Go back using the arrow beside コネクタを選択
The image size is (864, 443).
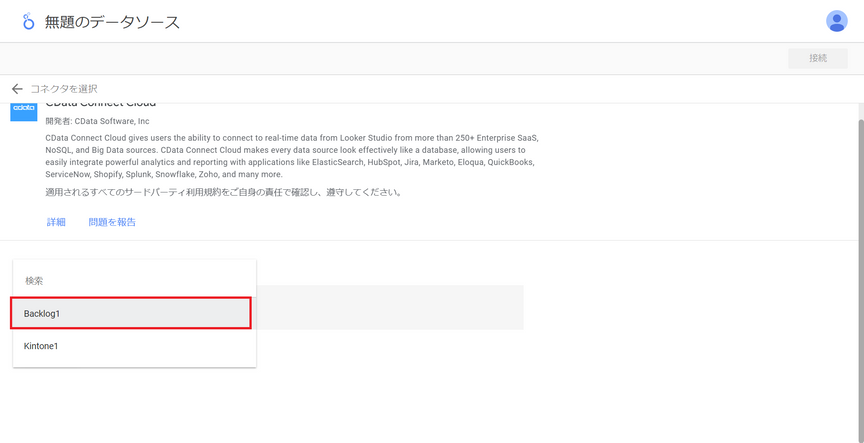[x=17, y=89]
